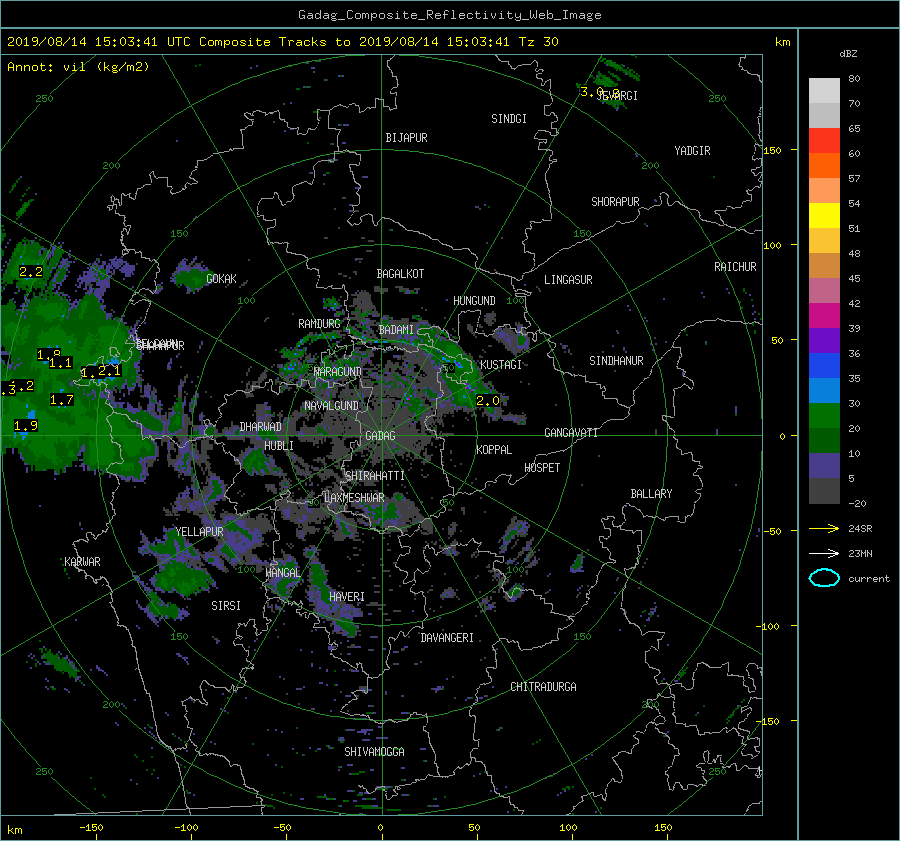The width and height of the screenshot is (900, 841).
Task: Pick the orange 60 dBZ legend swatch
Action: pyautogui.click(x=824, y=165)
